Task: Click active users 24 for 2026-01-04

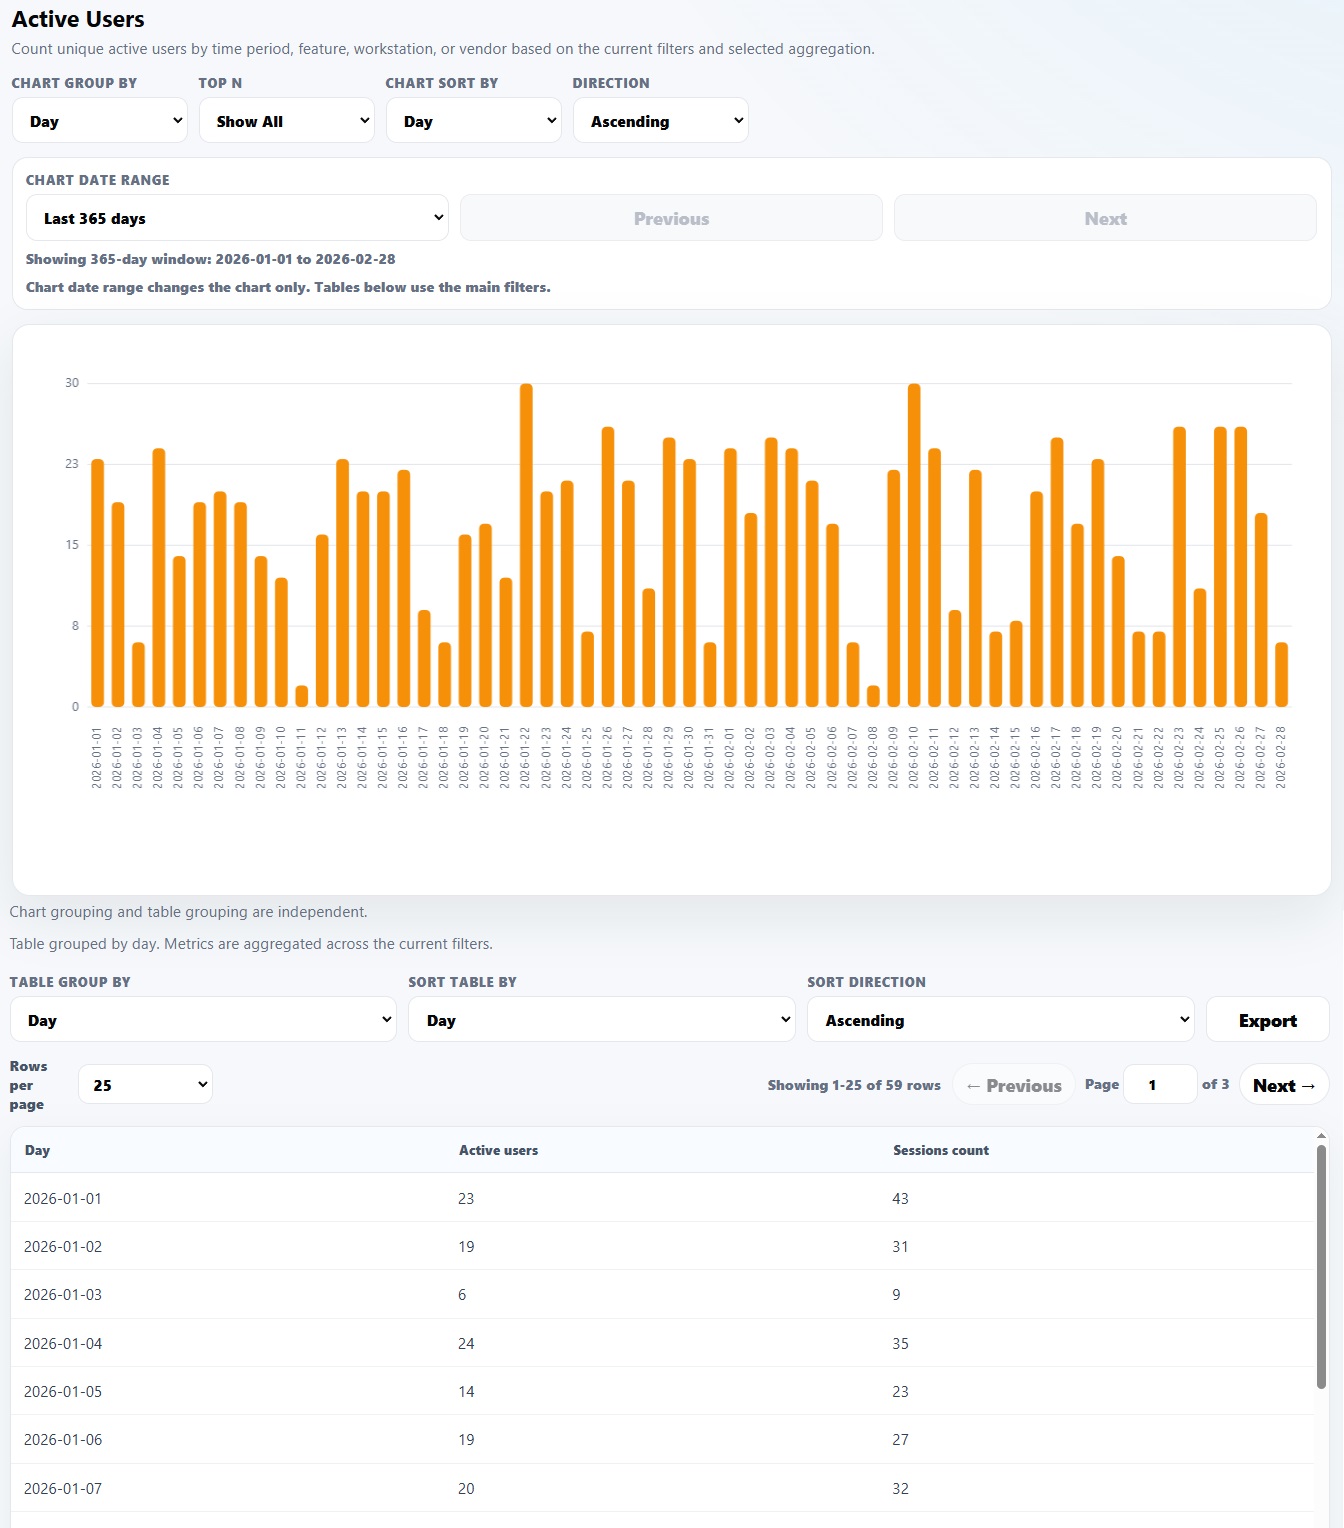Action: pyautogui.click(x=466, y=1343)
